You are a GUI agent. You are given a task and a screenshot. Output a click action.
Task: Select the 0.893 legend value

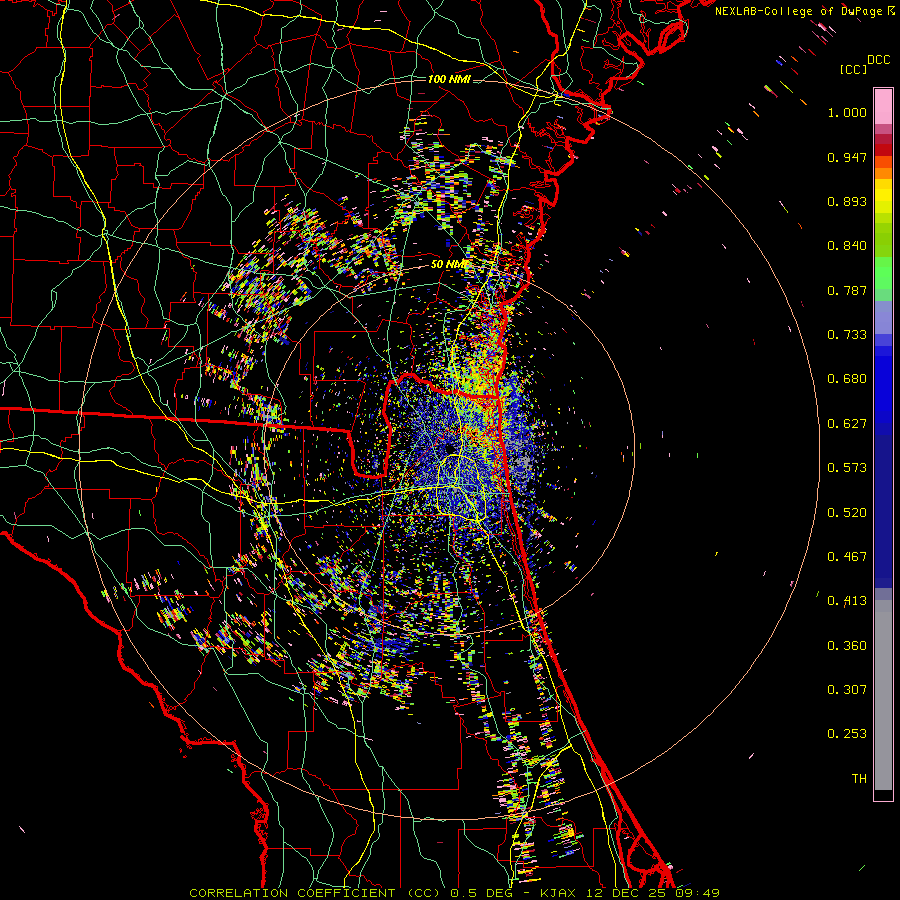(x=847, y=201)
